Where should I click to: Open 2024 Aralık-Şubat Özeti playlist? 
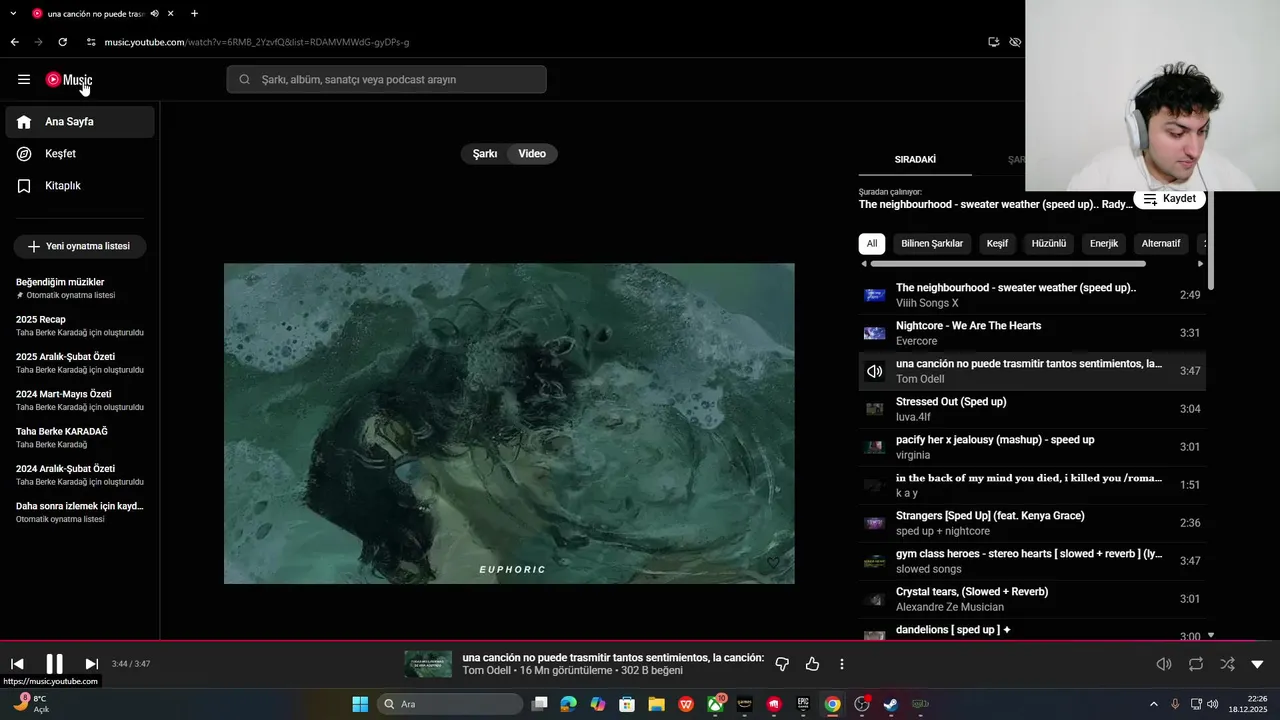point(80,475)
